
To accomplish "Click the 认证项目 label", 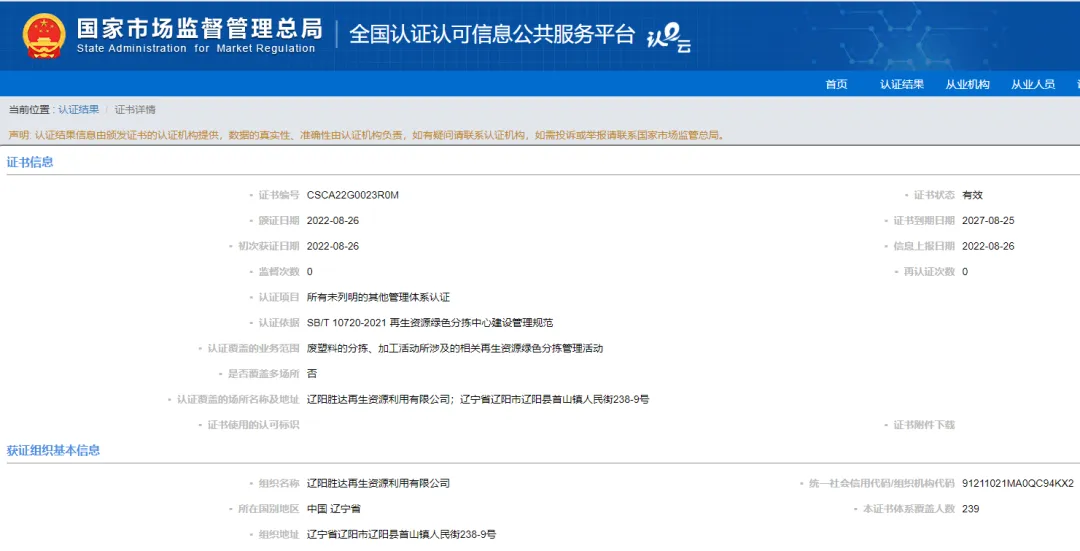I will [278, 297].
